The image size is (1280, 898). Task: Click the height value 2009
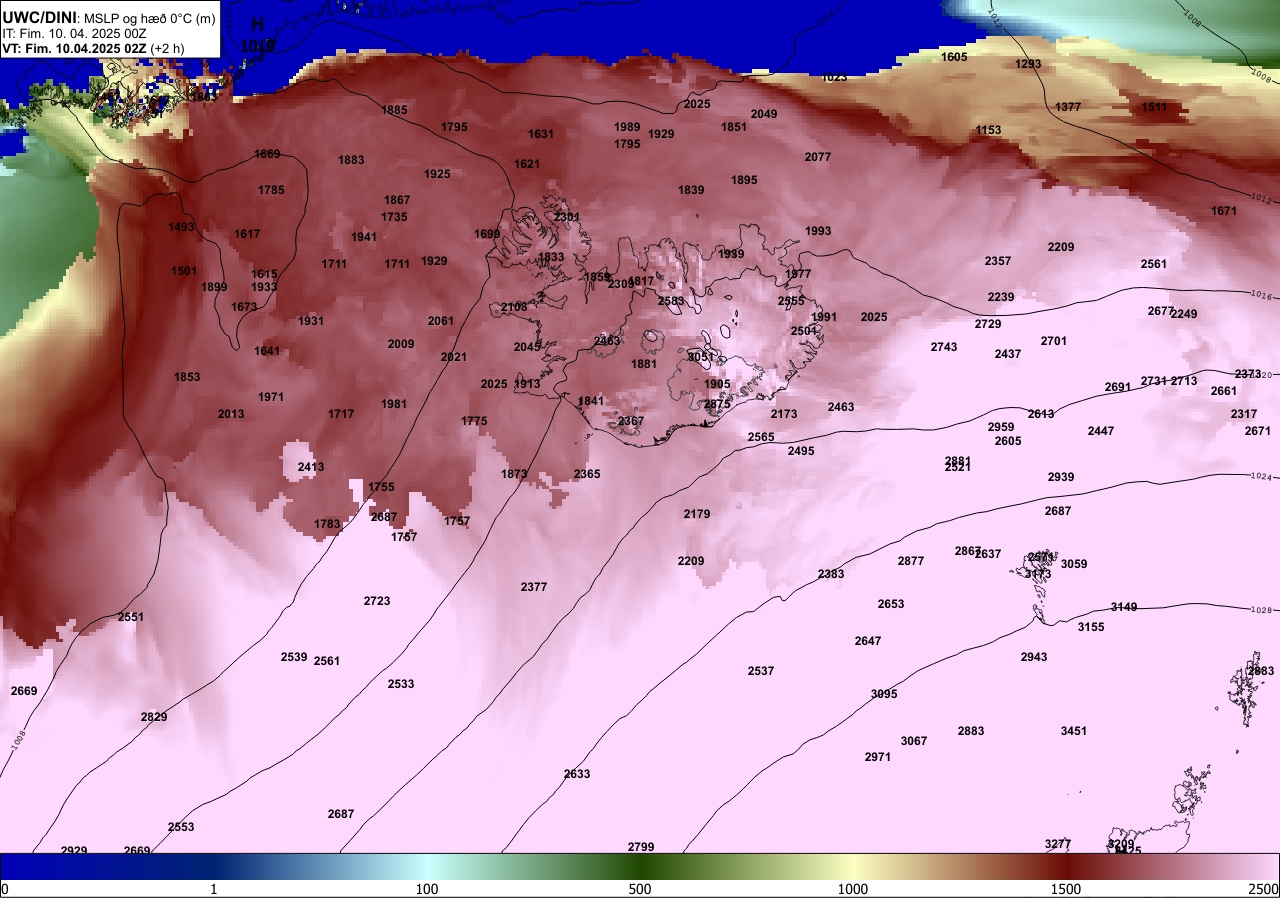tap(401, 344)
